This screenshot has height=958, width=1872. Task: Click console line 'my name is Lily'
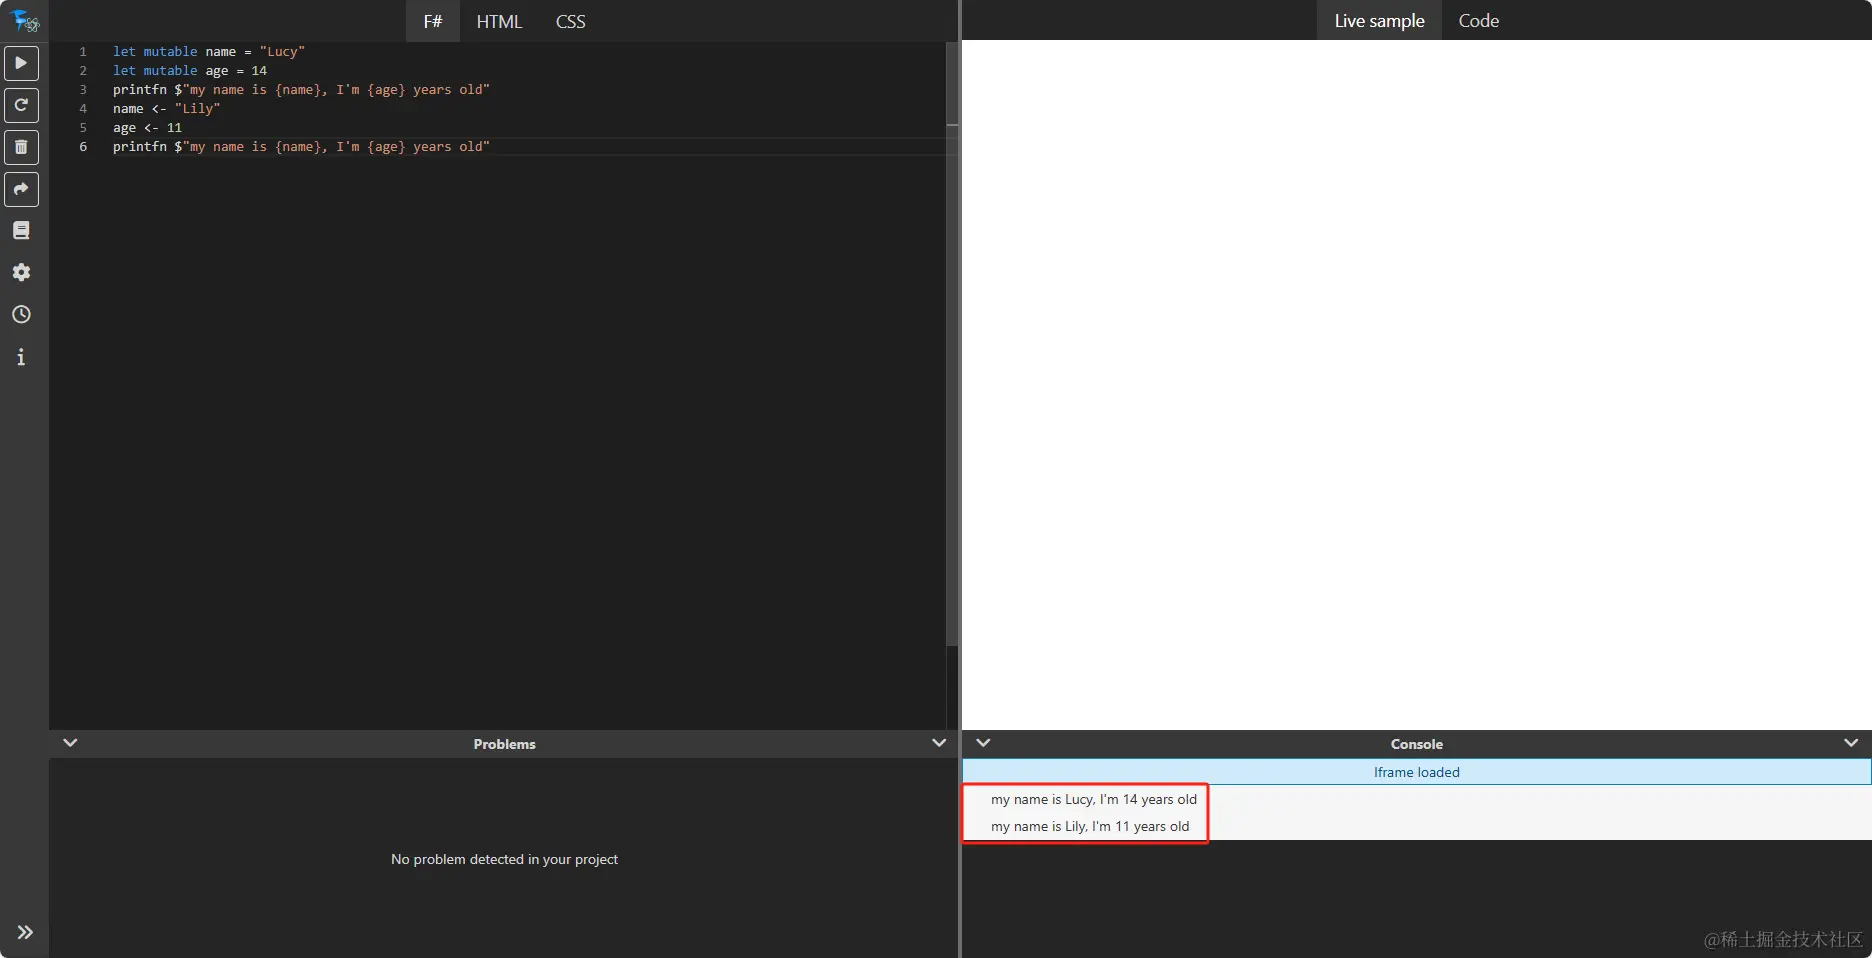tap(1090, 826)
